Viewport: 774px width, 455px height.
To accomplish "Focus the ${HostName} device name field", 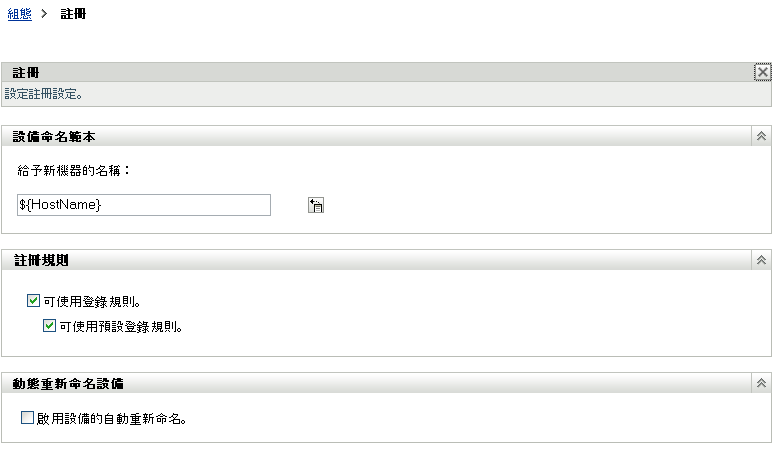I will click(x=144, y=205).
